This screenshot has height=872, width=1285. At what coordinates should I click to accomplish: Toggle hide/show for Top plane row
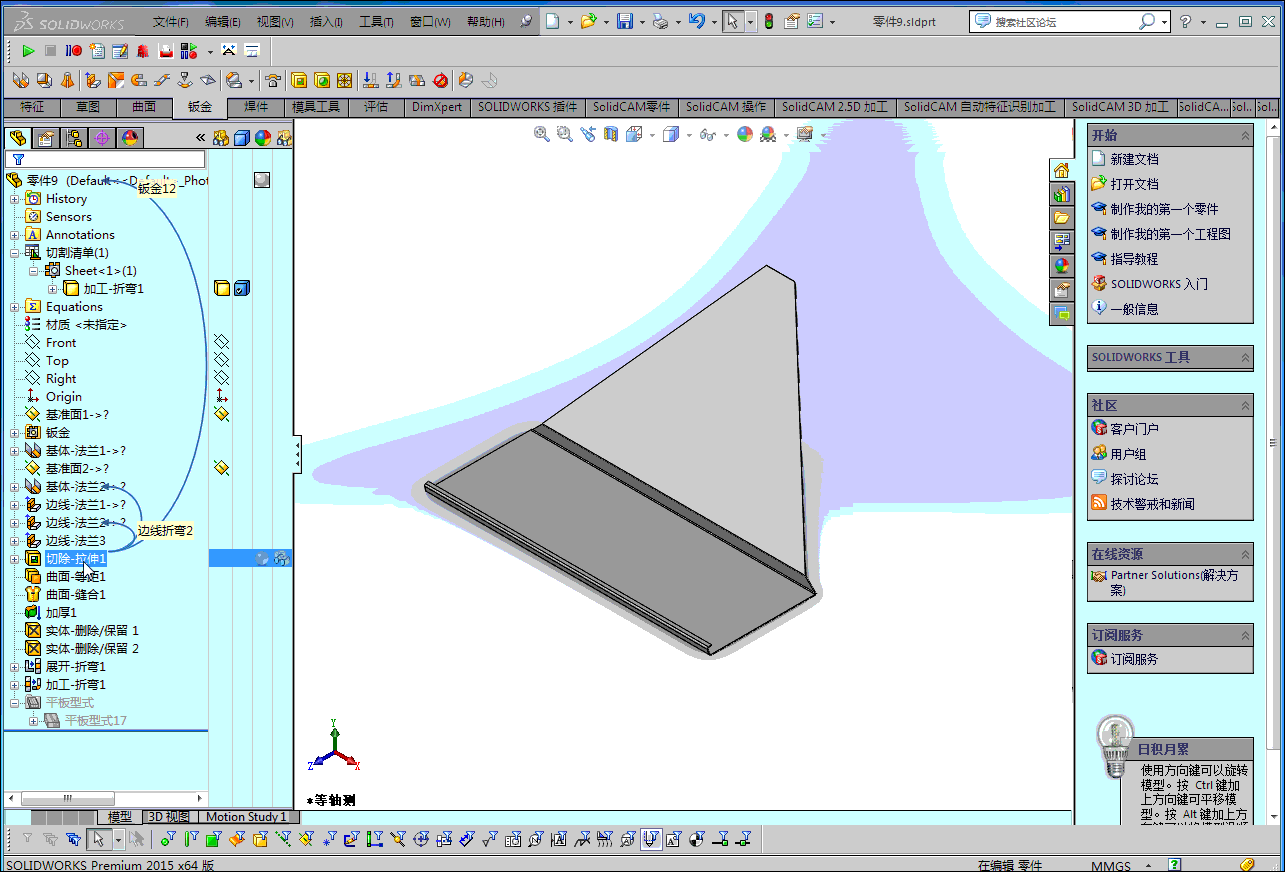pyautogui.click(x=222, y=361)
